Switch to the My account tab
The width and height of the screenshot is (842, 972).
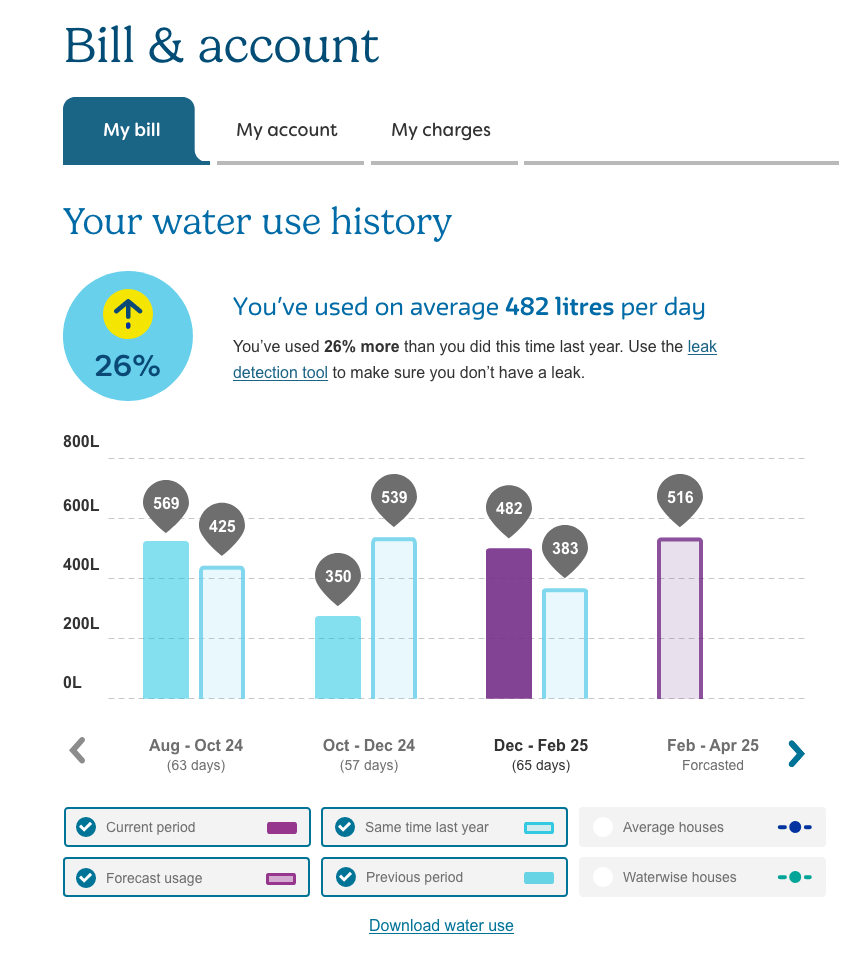tap(287, 130)
